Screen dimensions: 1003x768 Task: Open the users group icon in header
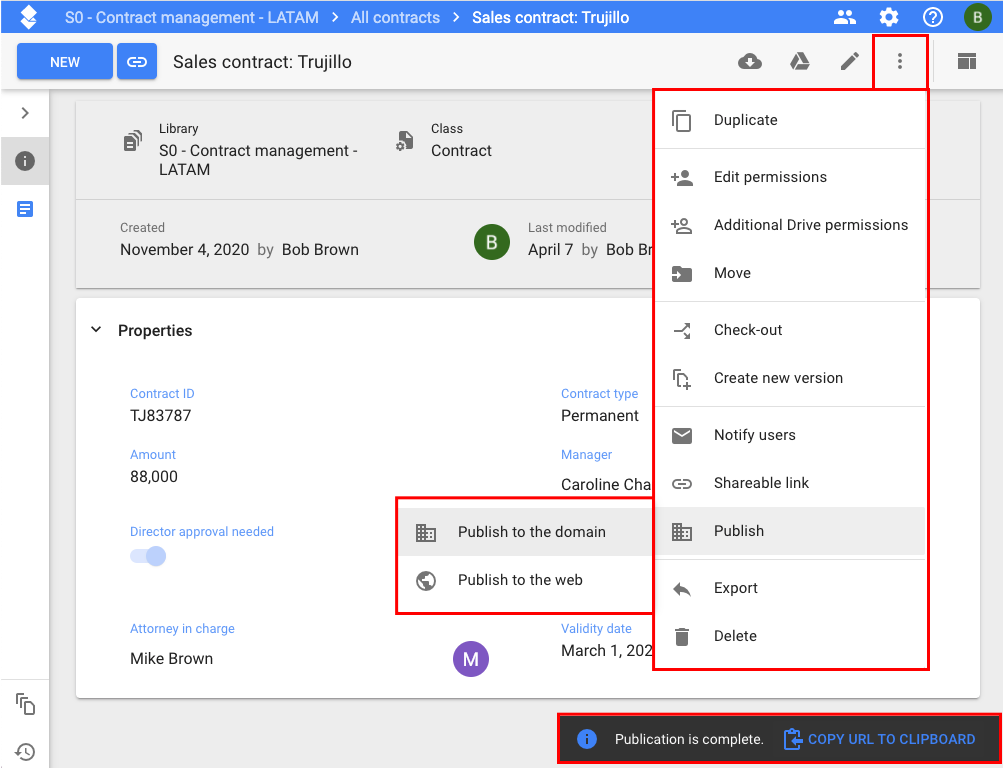(845, 17)
